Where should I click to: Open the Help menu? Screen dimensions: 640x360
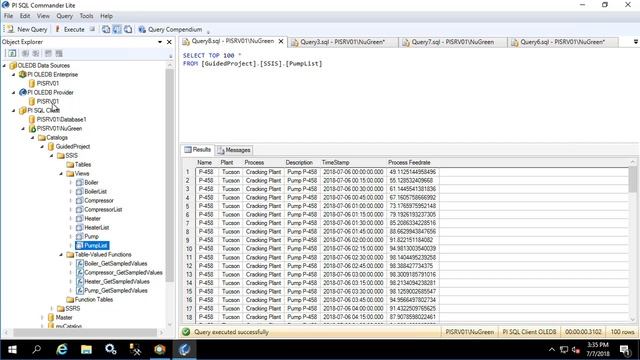click(107, 16)
